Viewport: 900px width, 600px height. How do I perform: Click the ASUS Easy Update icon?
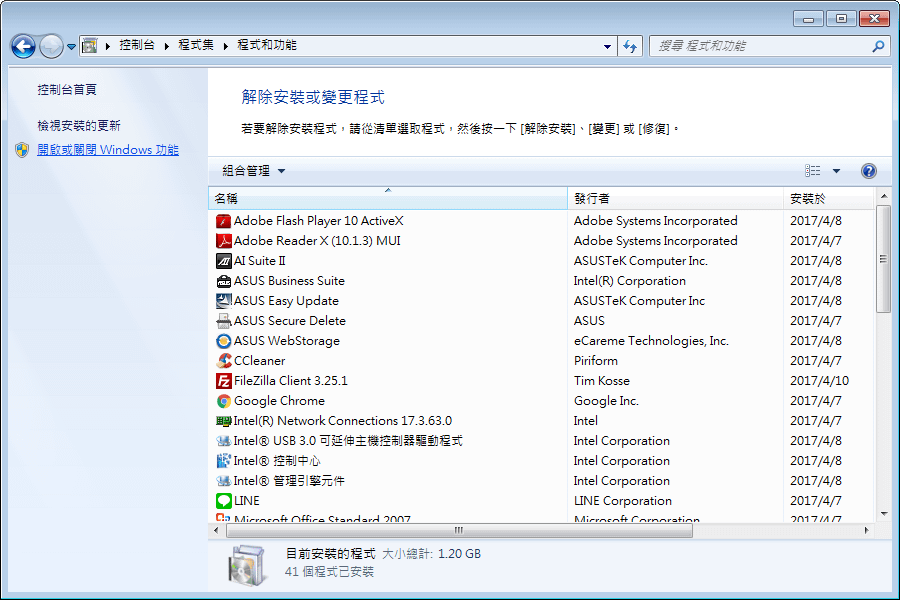[223, 301]
